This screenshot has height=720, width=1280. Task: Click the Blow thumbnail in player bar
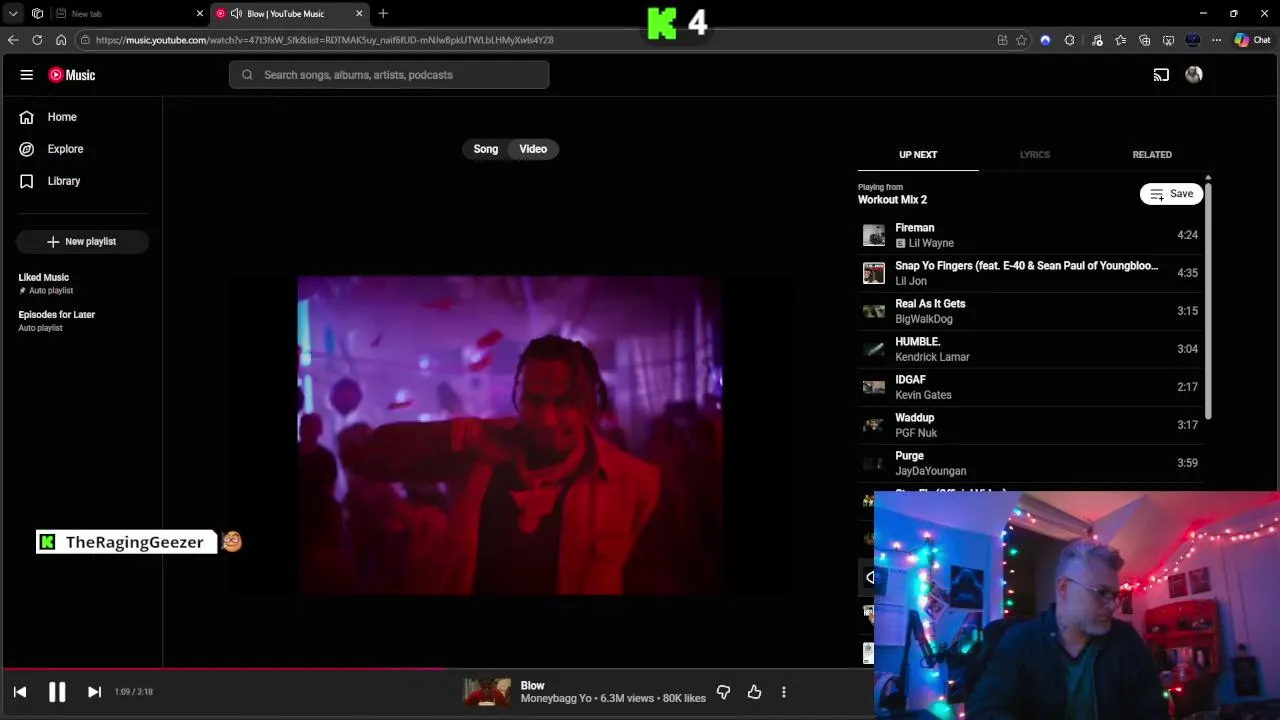[487, 692]
